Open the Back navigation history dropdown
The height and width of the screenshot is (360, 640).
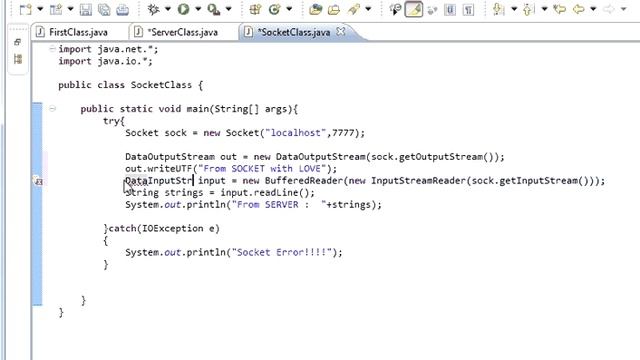pyautogui.click(x=593, y=9)
